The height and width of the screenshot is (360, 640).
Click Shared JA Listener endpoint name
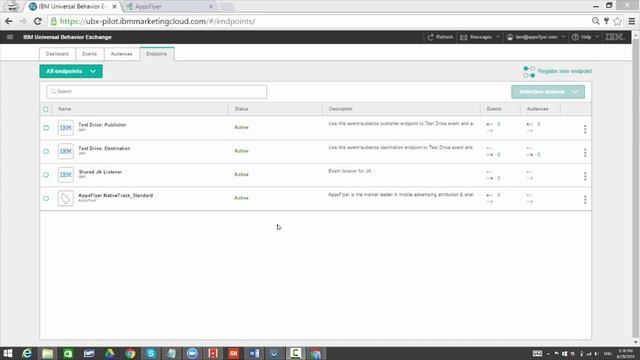tap(100, 172)
